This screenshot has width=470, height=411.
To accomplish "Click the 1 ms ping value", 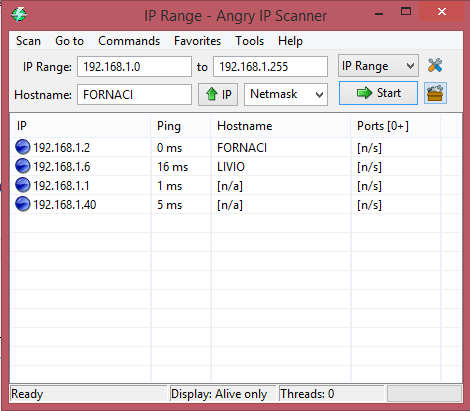I will [169, 186].
